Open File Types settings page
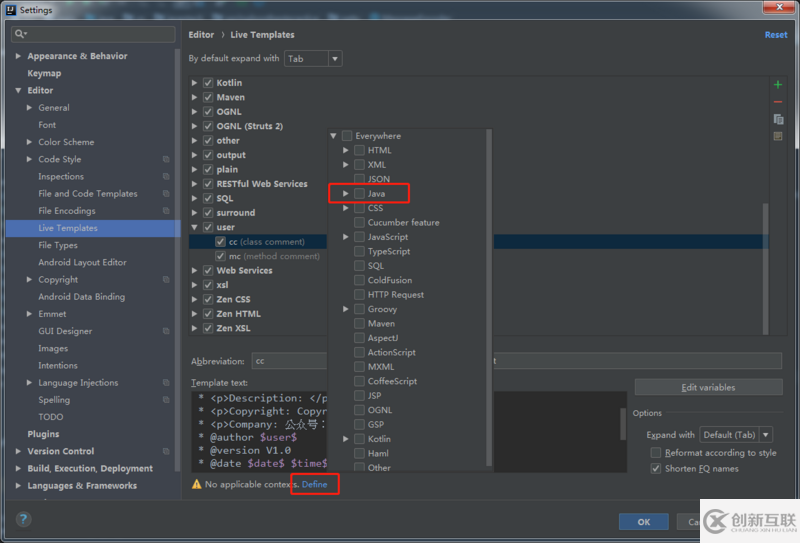800x543 pixels. 58,245
